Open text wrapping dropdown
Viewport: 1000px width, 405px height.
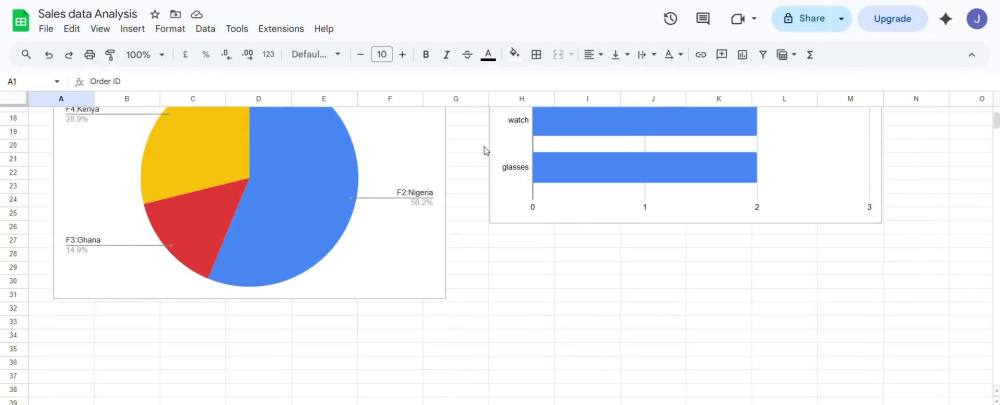647,55
